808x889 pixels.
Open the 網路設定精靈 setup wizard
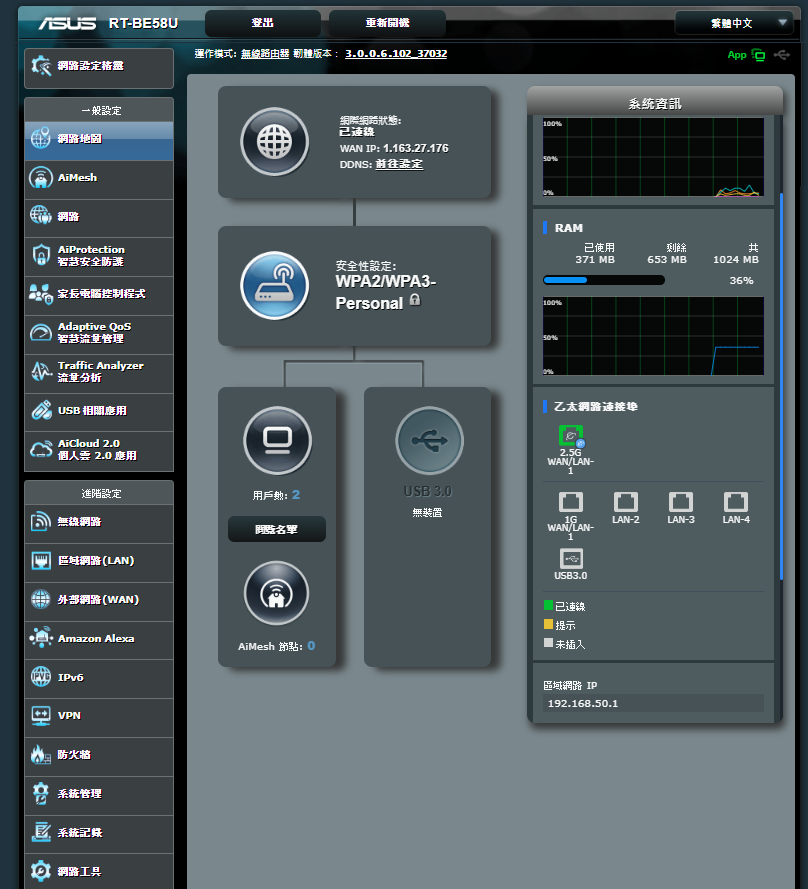tap(99, 67)
